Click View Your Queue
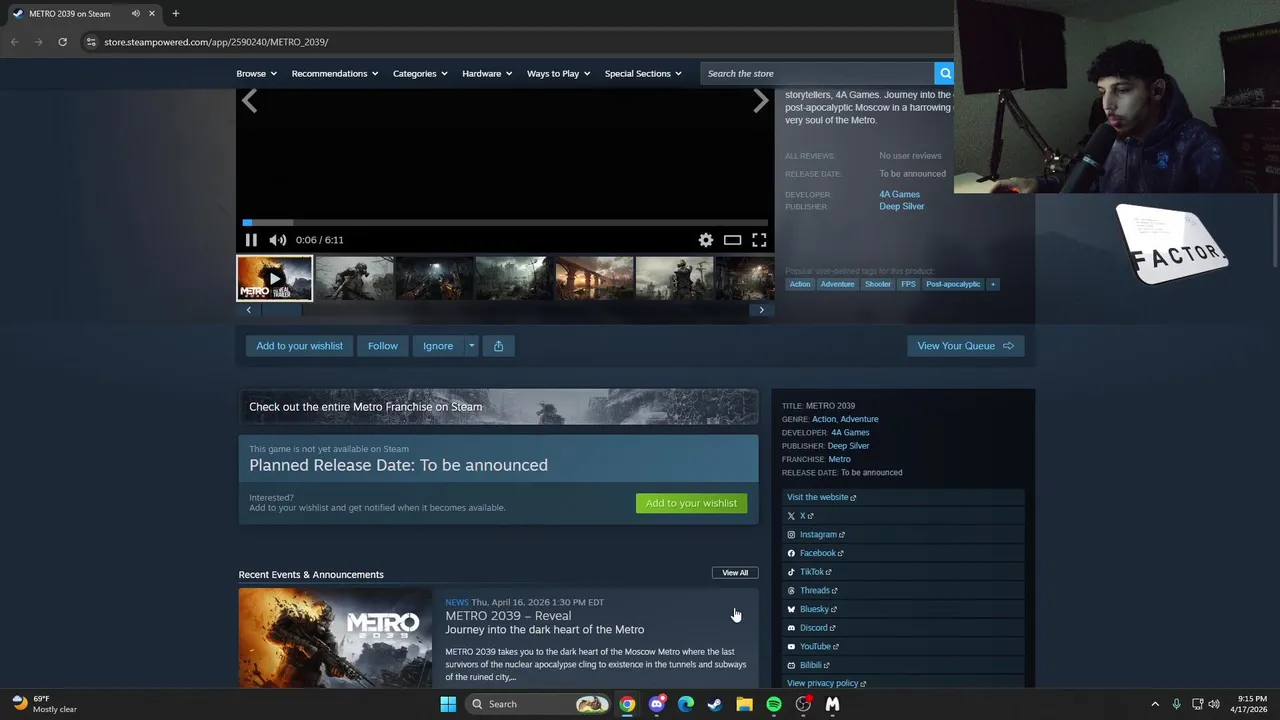 coord(965,346)
